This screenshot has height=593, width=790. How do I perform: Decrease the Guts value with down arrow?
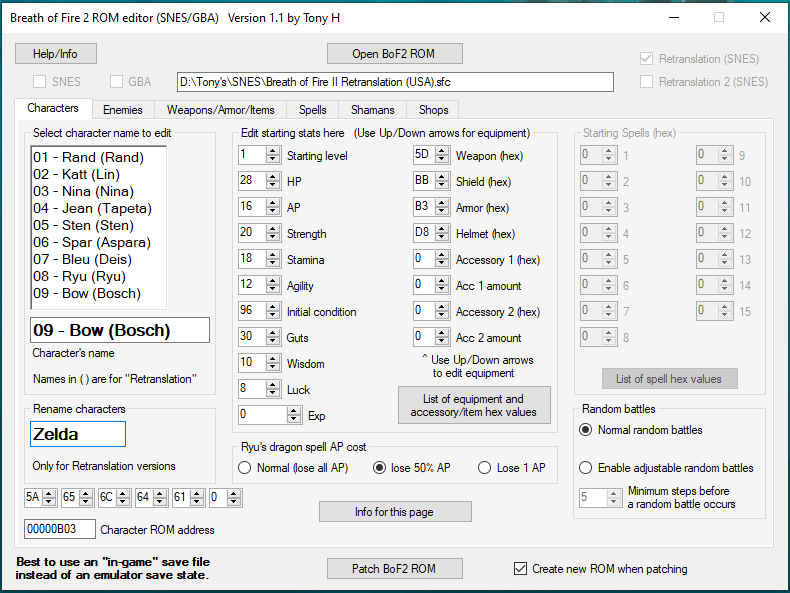point(273,341)
